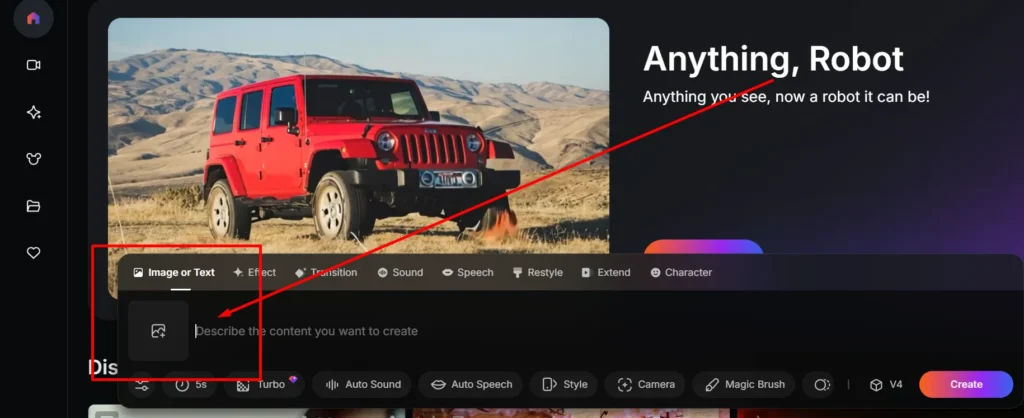Open the video camera sidebar icon
1024x418 pixels.
click(33, 65)
